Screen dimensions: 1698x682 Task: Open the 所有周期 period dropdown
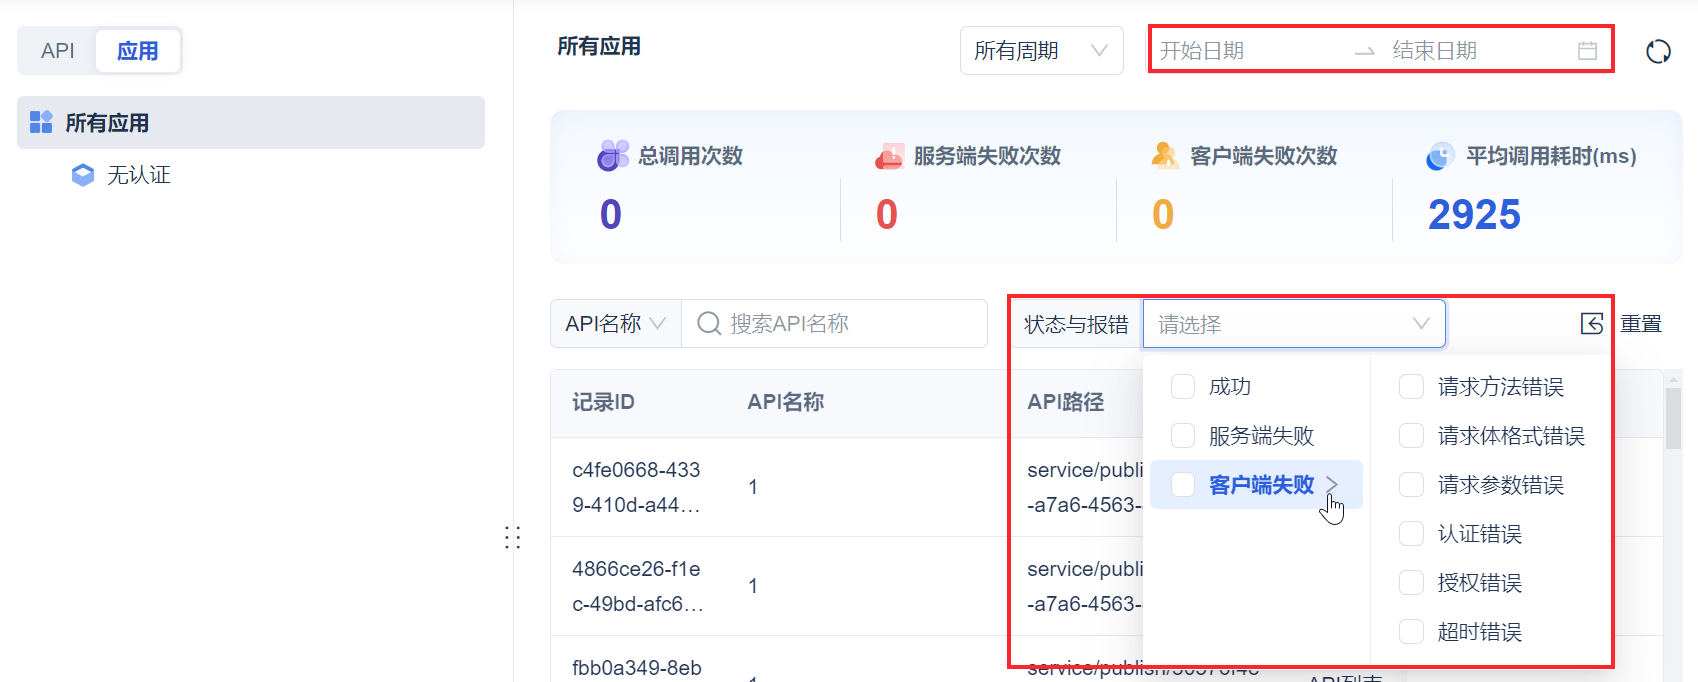click(x=1041, y=51)
